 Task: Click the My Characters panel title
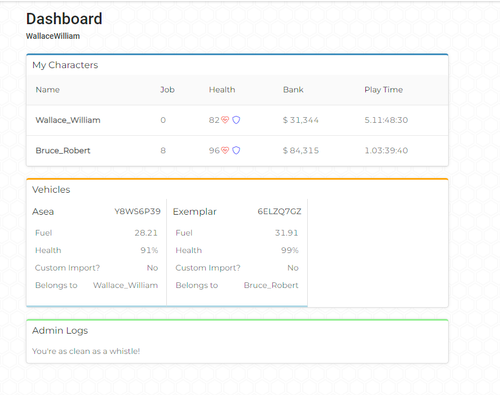tap(65, 65)
